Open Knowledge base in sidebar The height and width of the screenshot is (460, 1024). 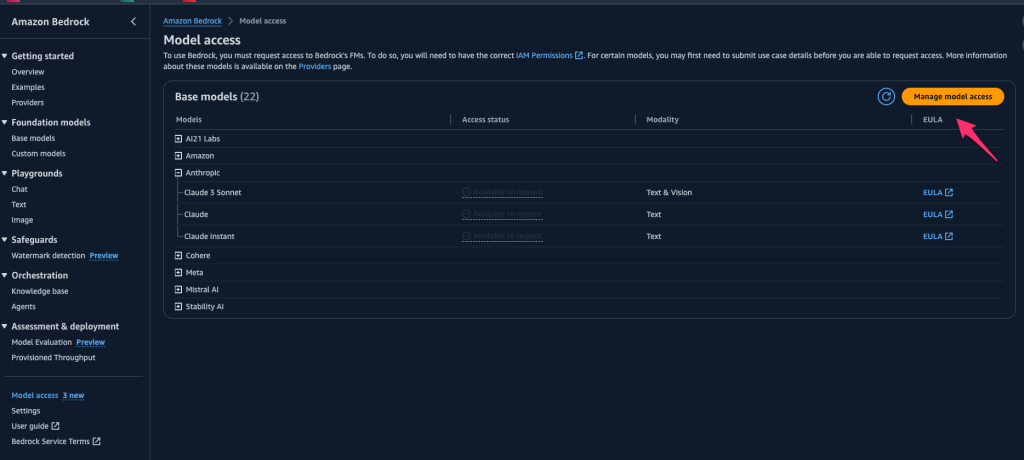[x=40, y=291]
